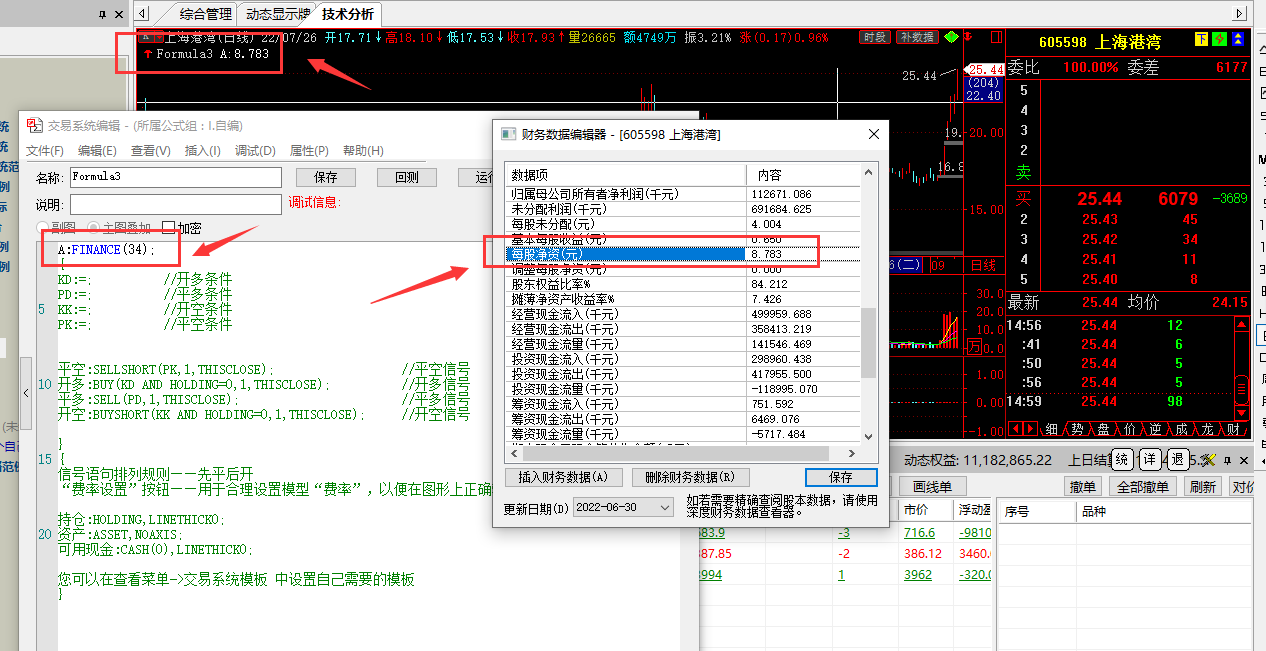Close the trading panel with X
This screenshot has width=1266, height=651.
coord(1245,460)
